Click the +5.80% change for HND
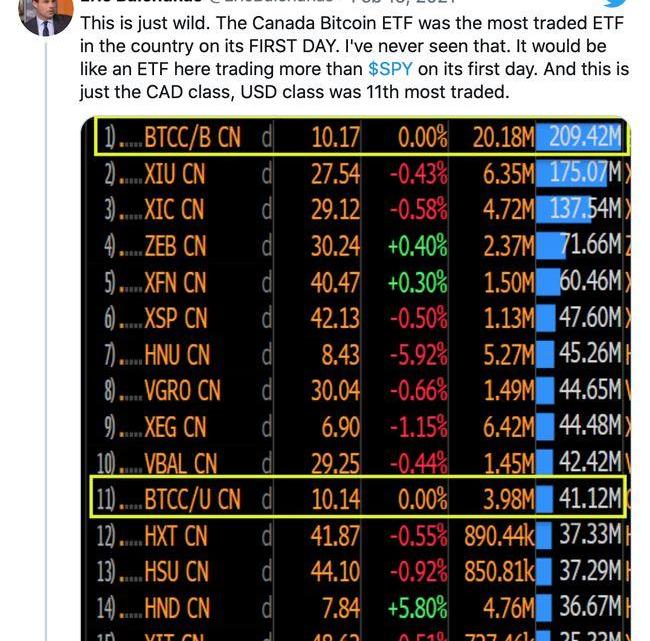Viewport: 650px width, 641px height. click(x=418, y=607)
